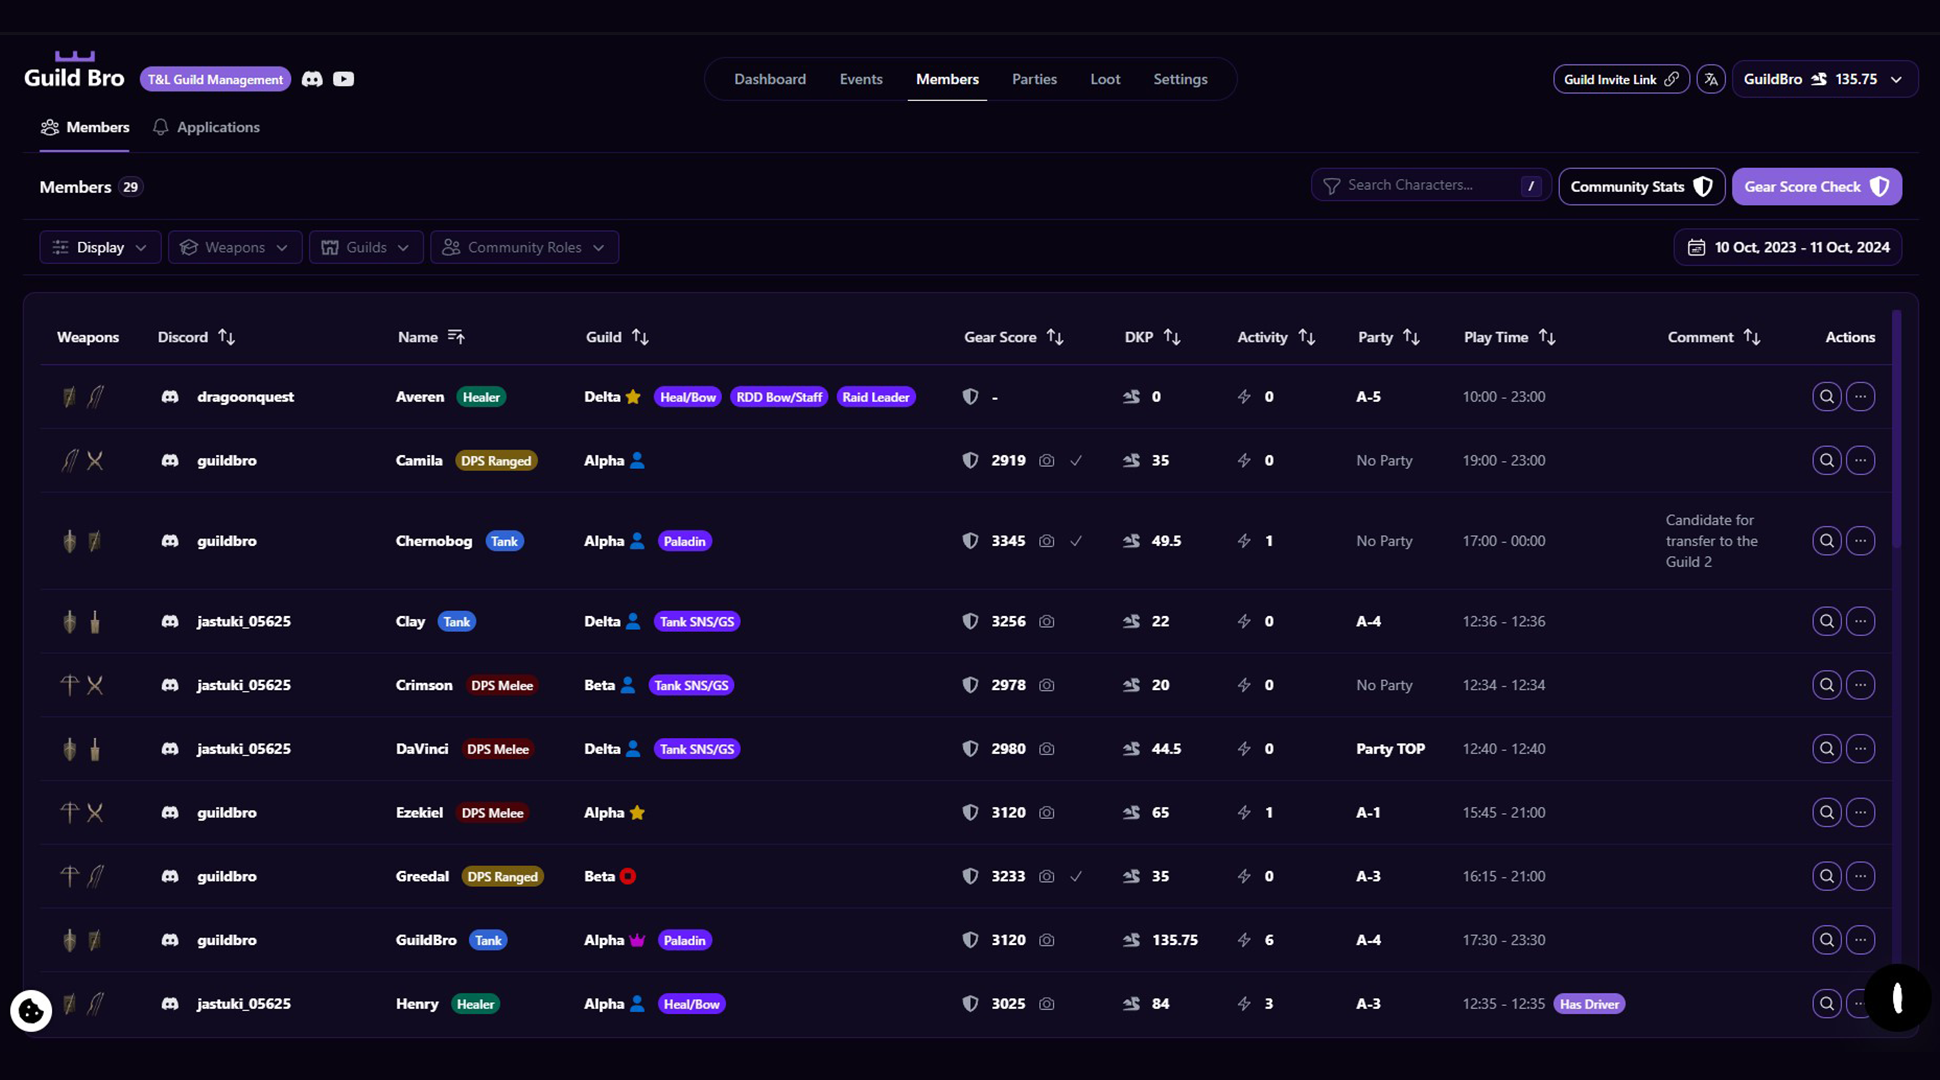The image size is (1940, 1080).
Task: Open three-dots actions menu for Camila
Action: click(x=1860, y=461)
